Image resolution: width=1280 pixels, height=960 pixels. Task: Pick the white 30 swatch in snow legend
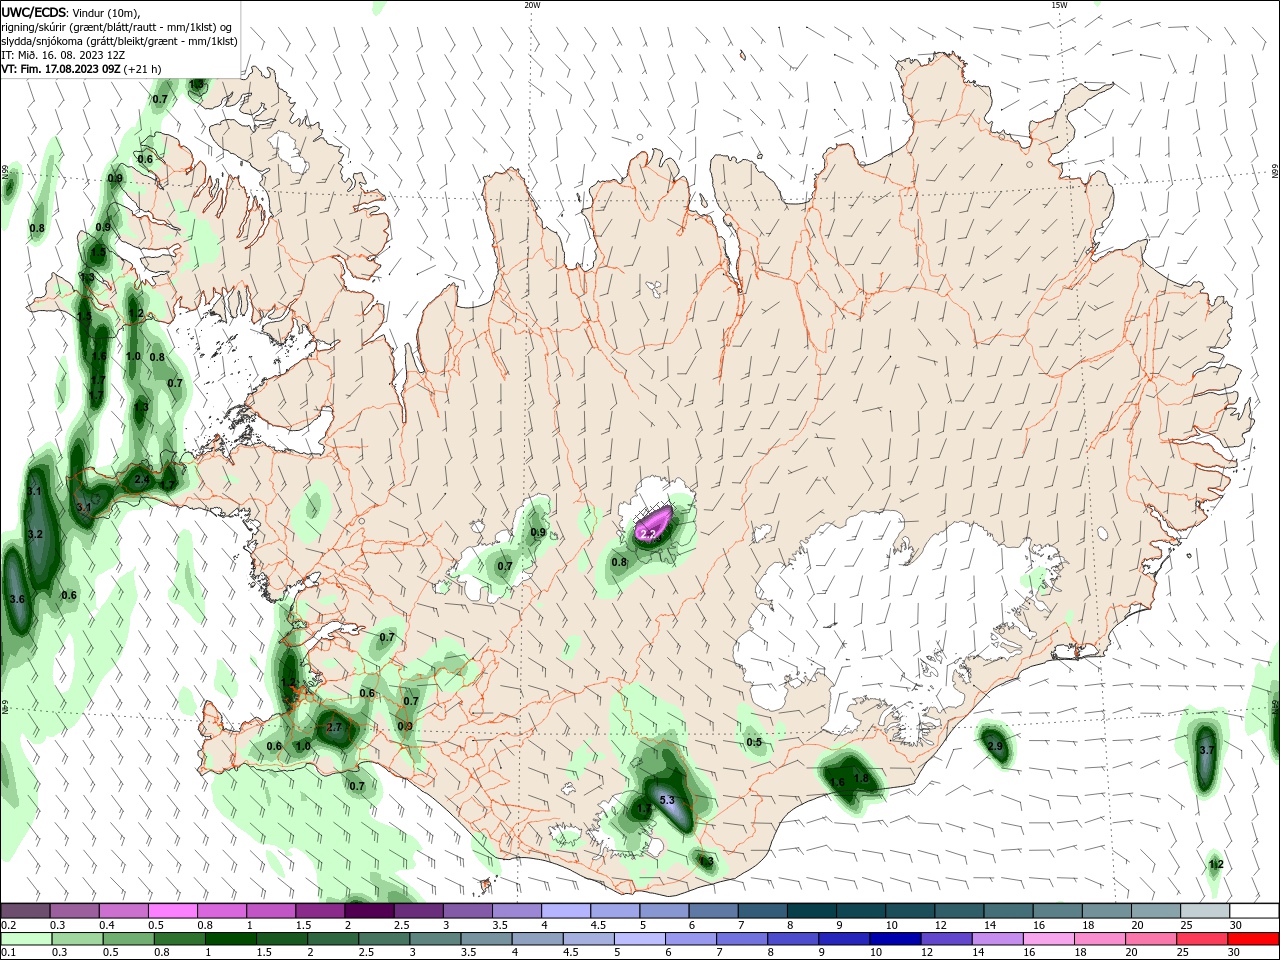[x=1254, y=910]
